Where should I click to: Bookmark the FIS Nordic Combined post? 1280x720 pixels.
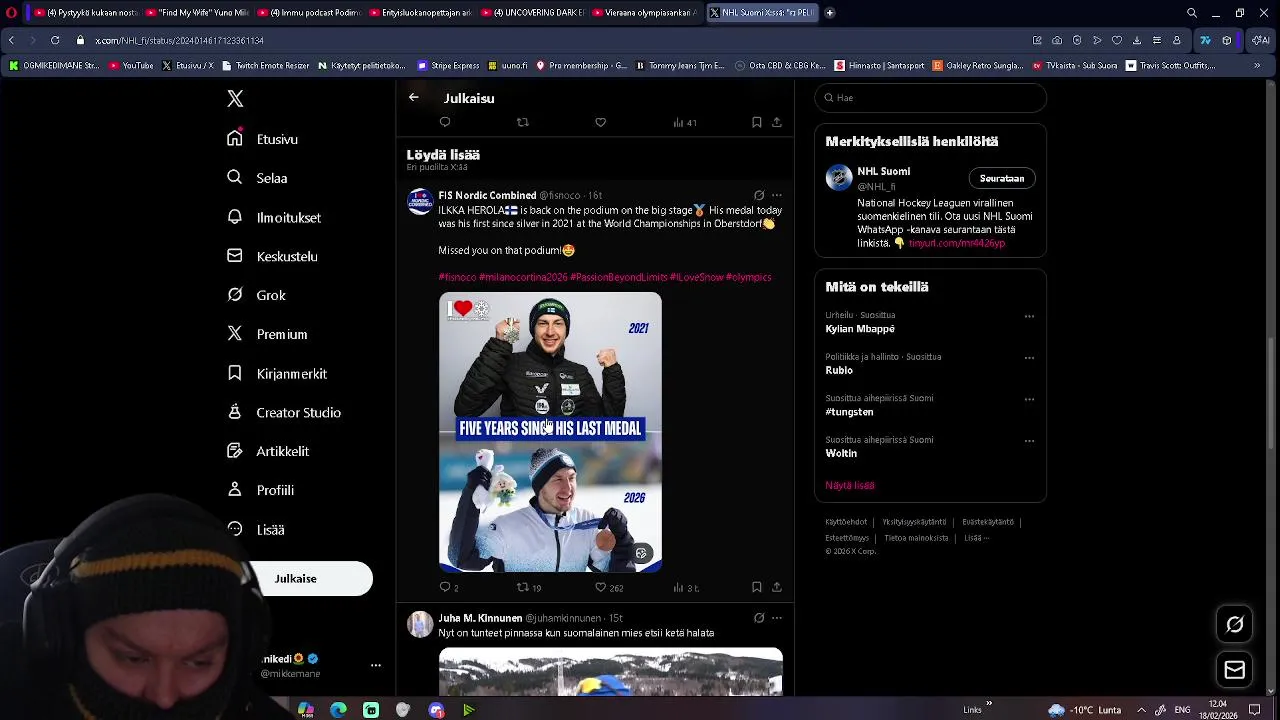757,588
